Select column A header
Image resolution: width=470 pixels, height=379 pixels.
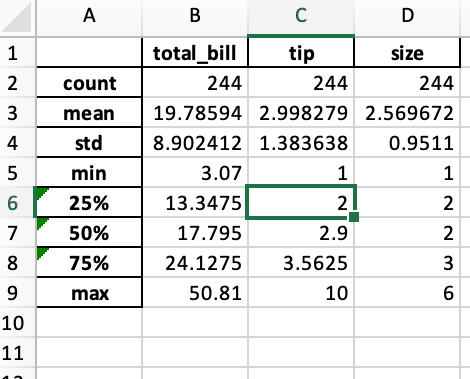point(89,17)
